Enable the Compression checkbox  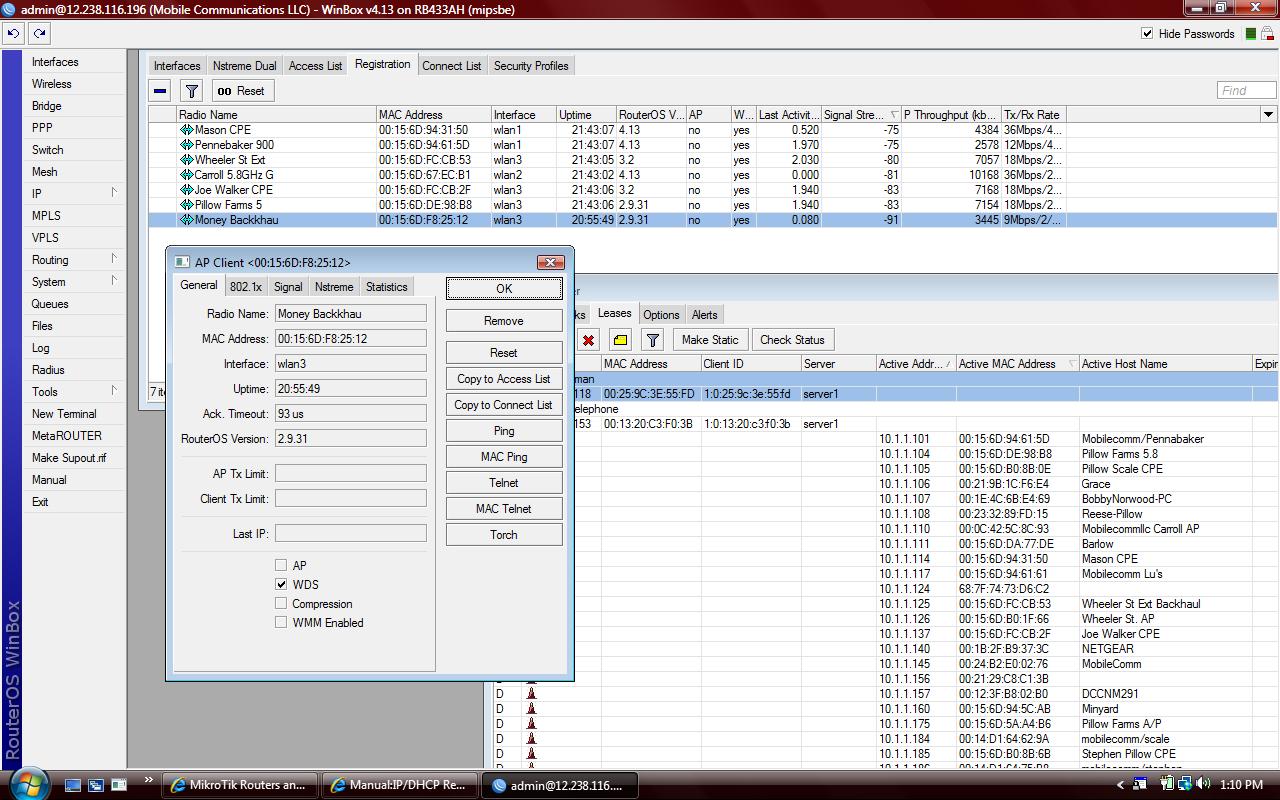[x=281, y=603]
